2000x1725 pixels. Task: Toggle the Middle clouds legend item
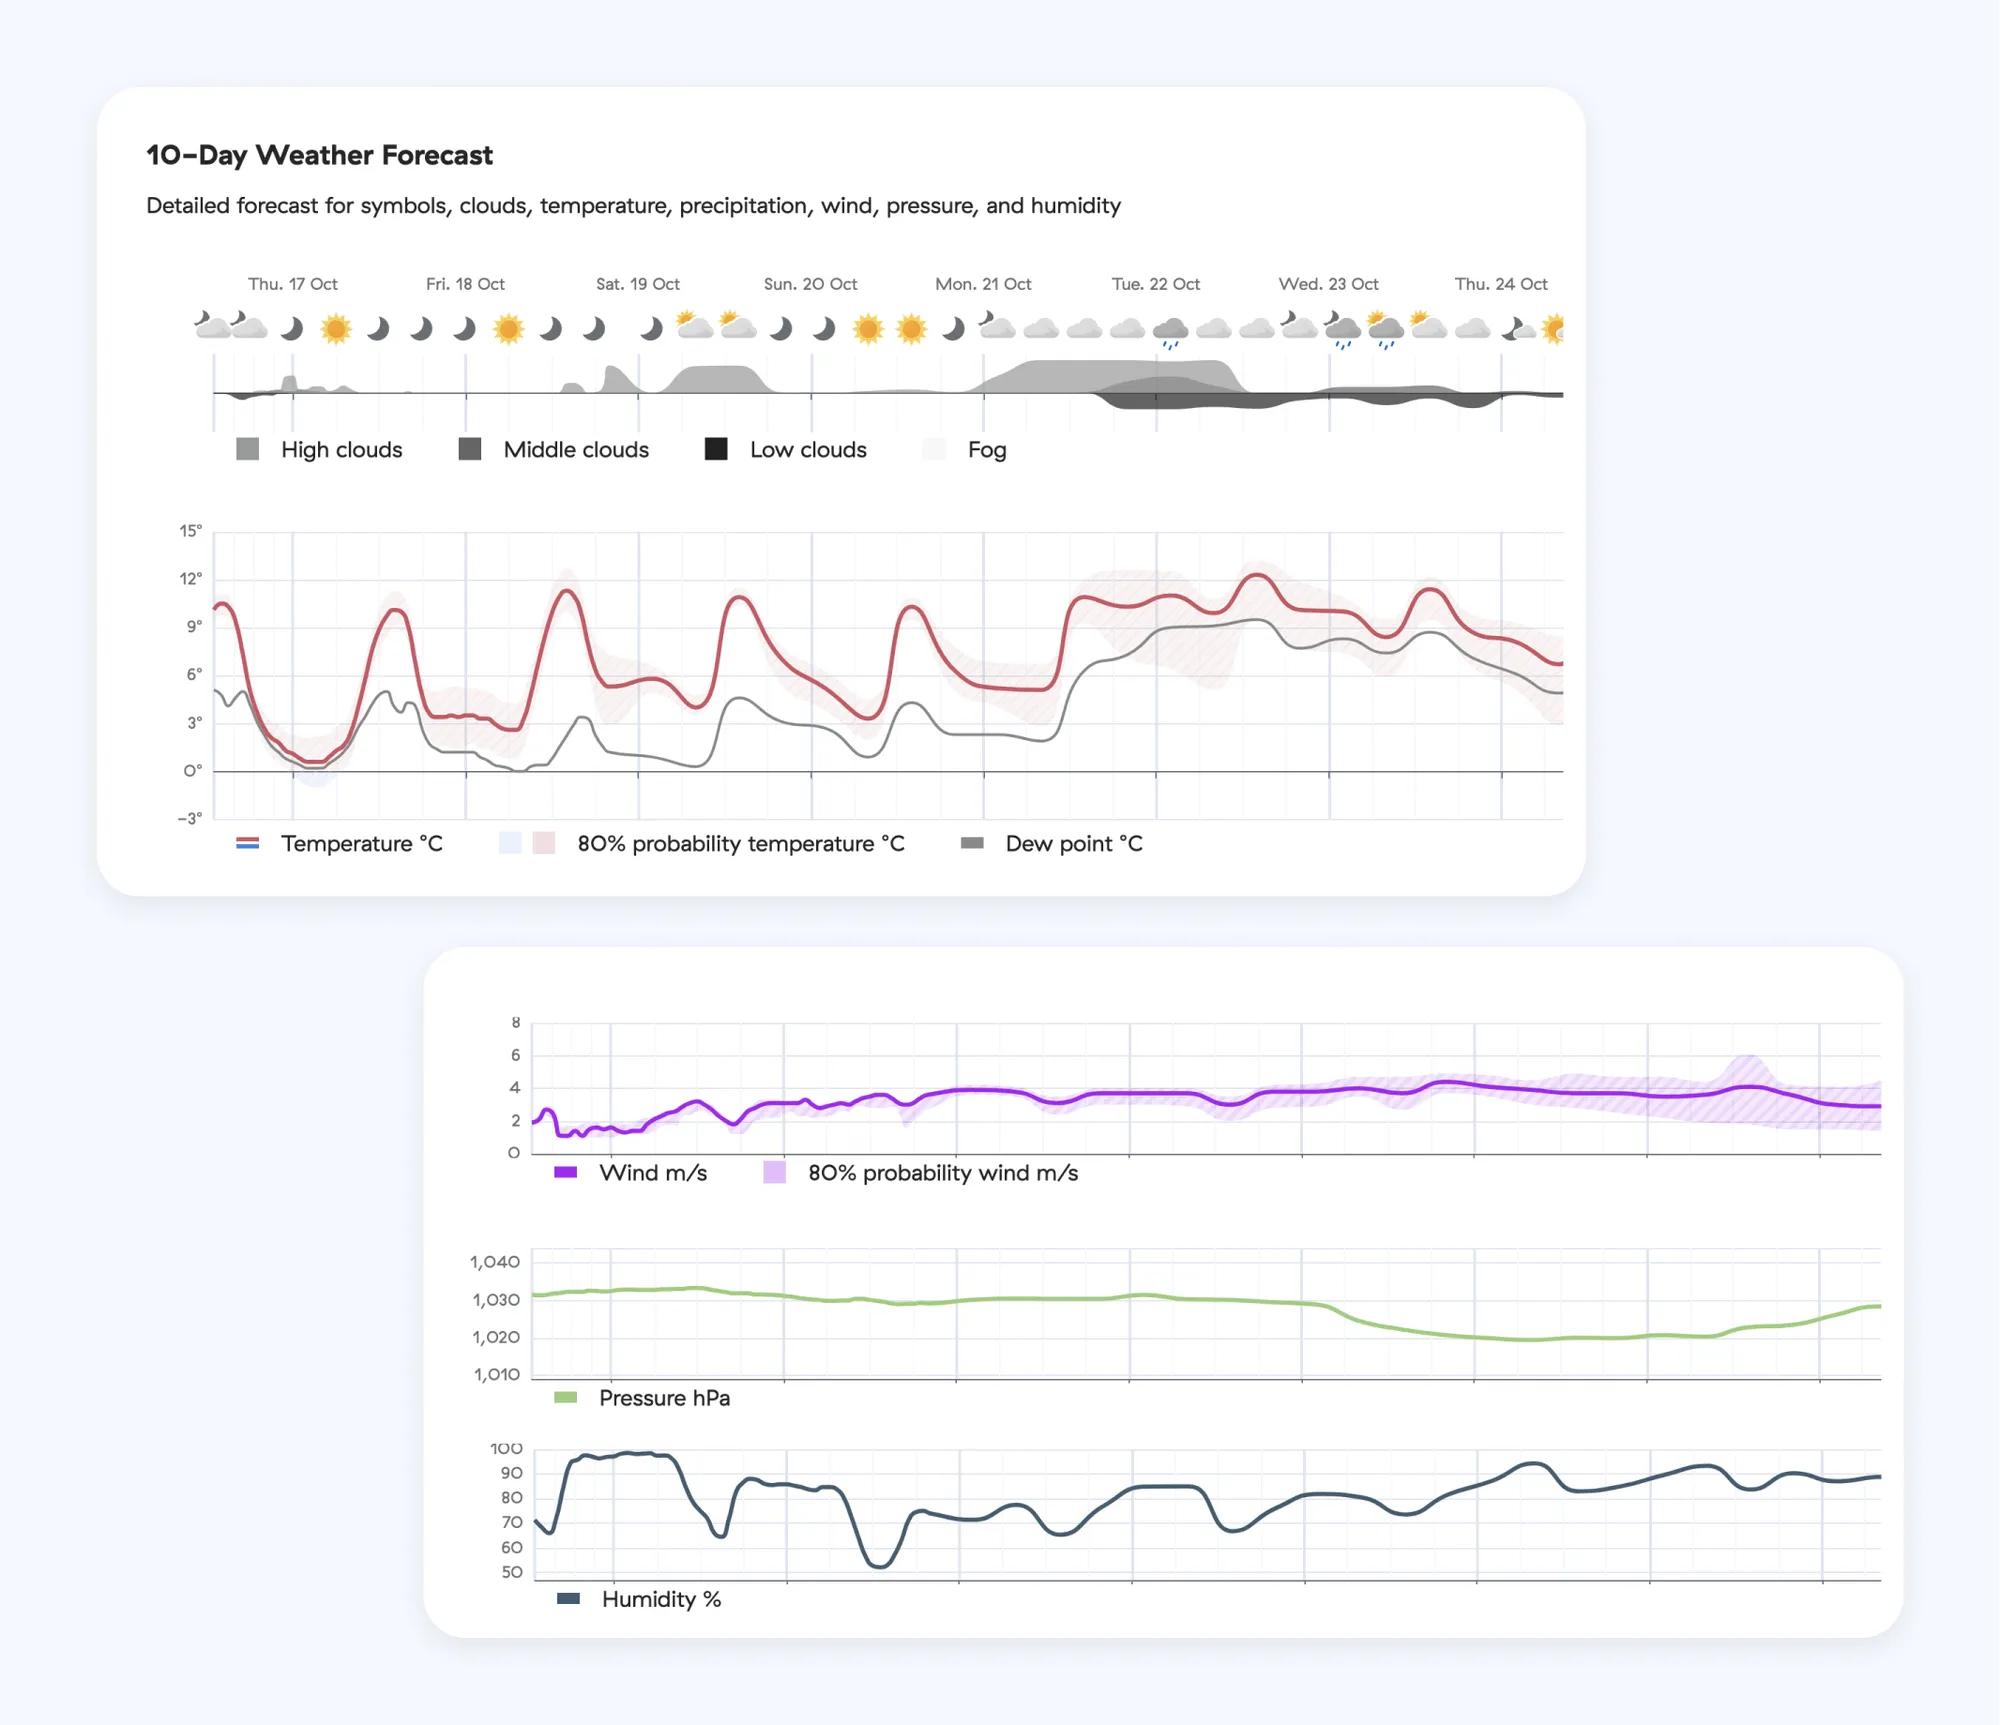click(575, 450)
